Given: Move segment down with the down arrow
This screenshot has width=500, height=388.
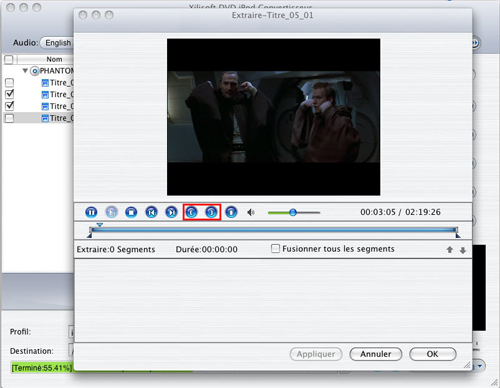Looking at the screenshot, I should click(x=463, y=250).
